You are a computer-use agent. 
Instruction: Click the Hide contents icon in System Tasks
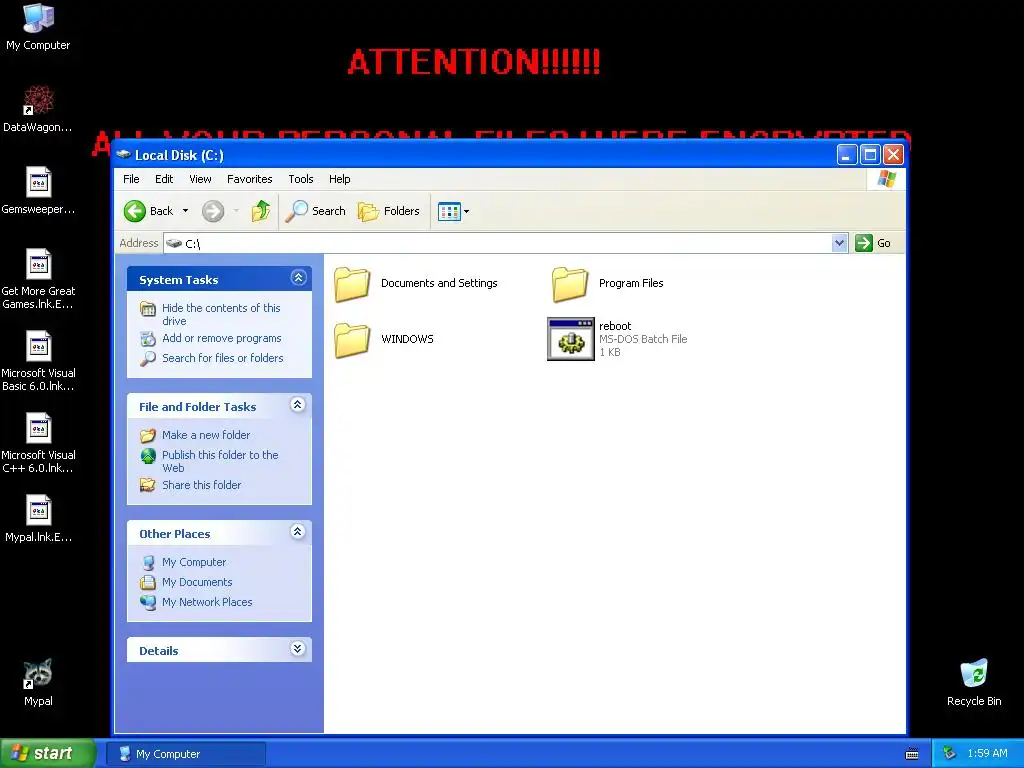click(148, 309)
